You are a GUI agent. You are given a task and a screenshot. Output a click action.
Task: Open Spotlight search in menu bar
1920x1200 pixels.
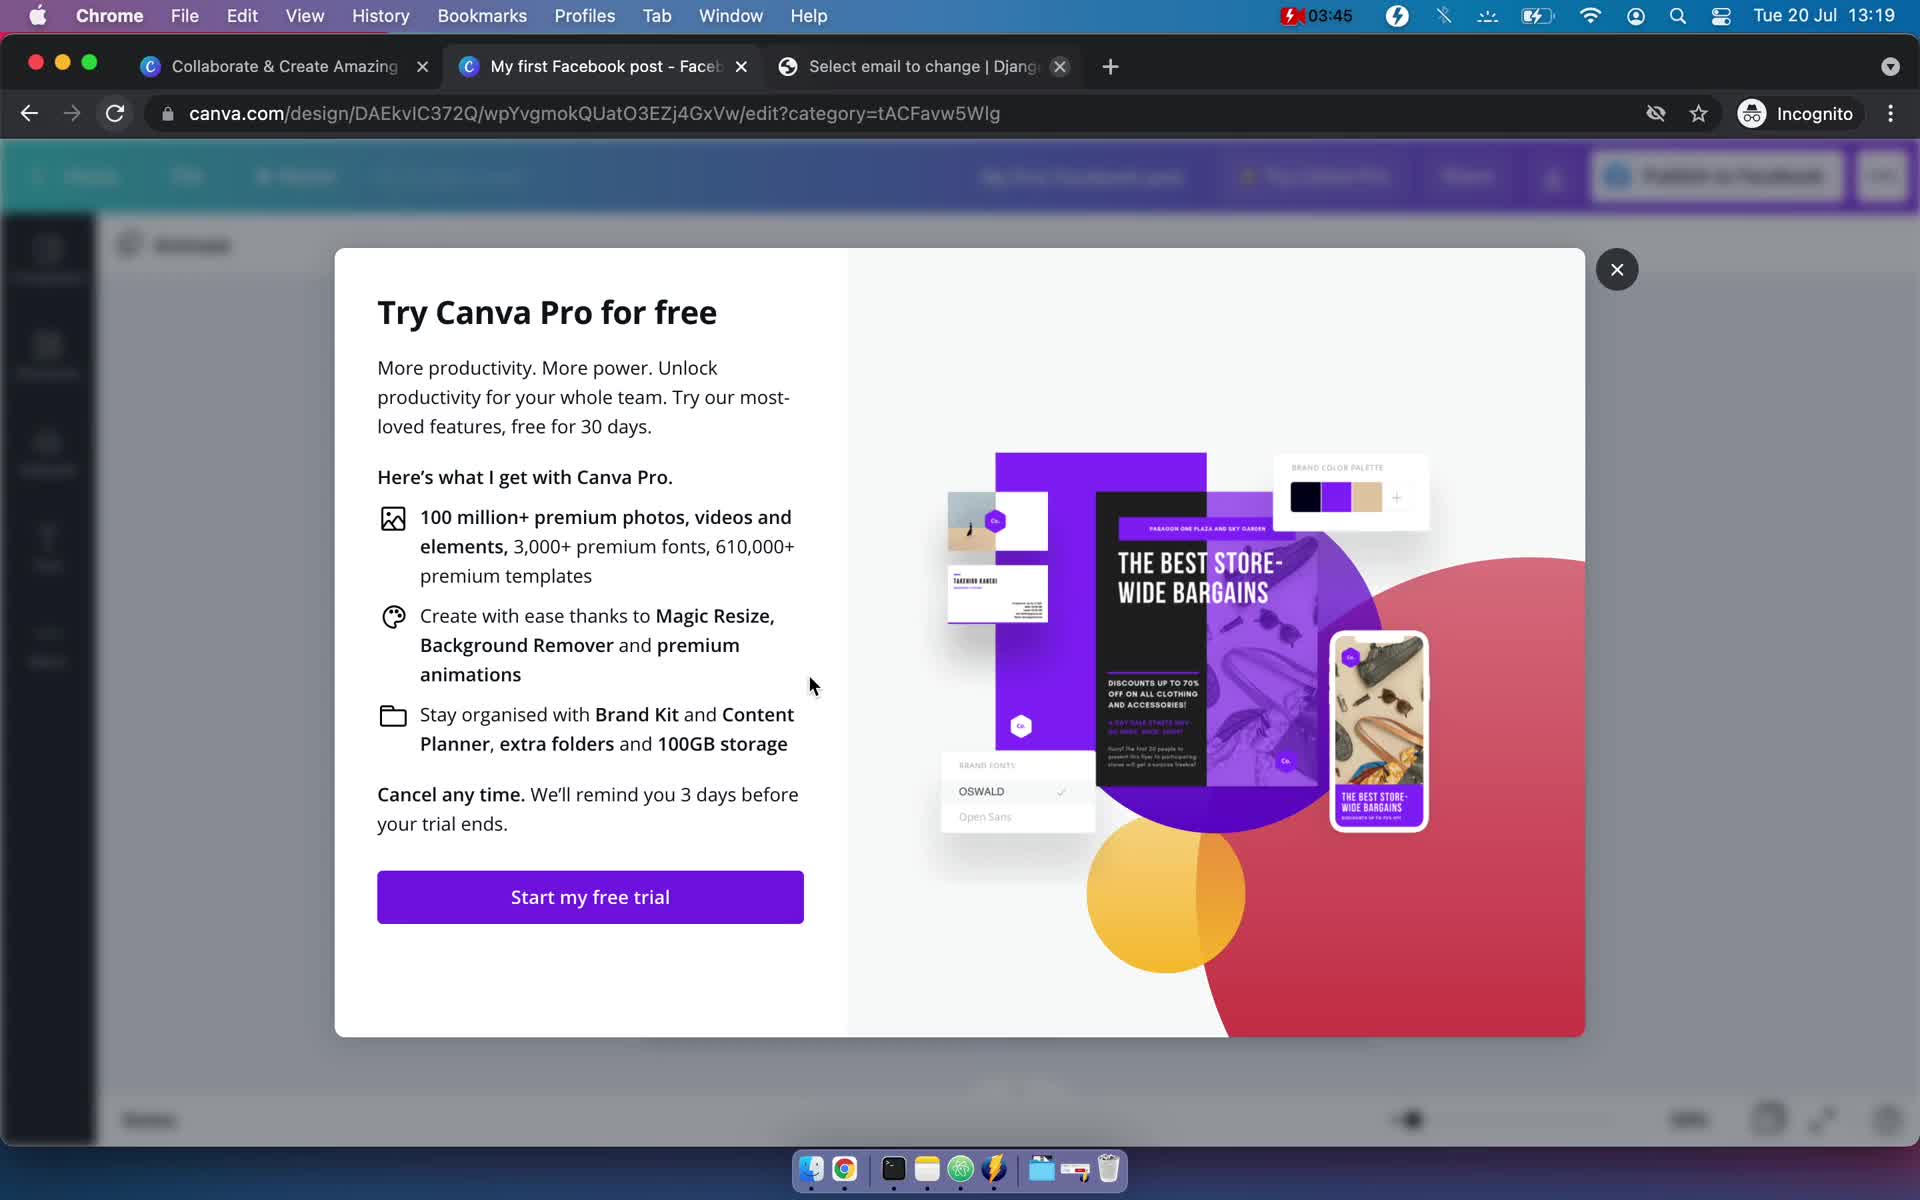click(x=1678, y=15)
